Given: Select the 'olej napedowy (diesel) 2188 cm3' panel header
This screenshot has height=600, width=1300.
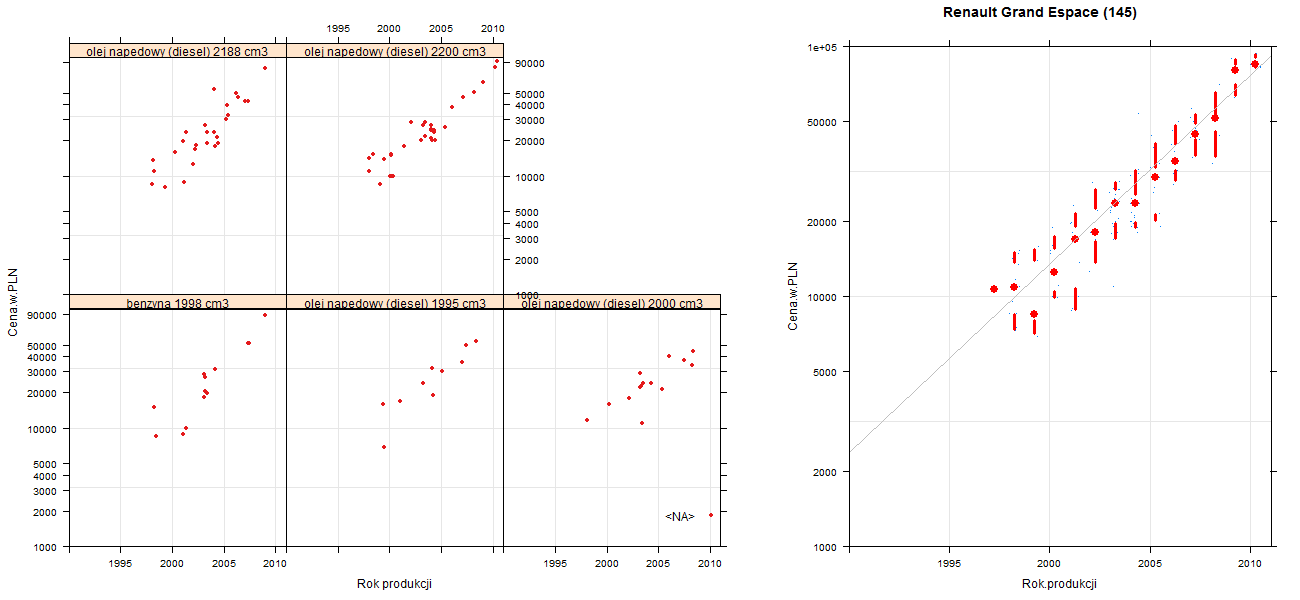Looking at the screenshot, I should coord(177,51).
